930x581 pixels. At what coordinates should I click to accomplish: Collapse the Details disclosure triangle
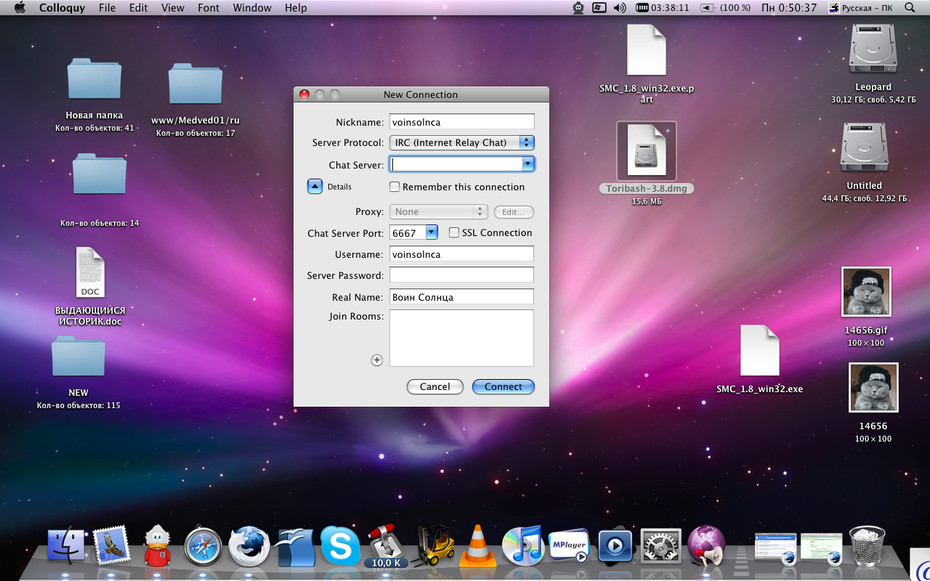tap(315, 187)
